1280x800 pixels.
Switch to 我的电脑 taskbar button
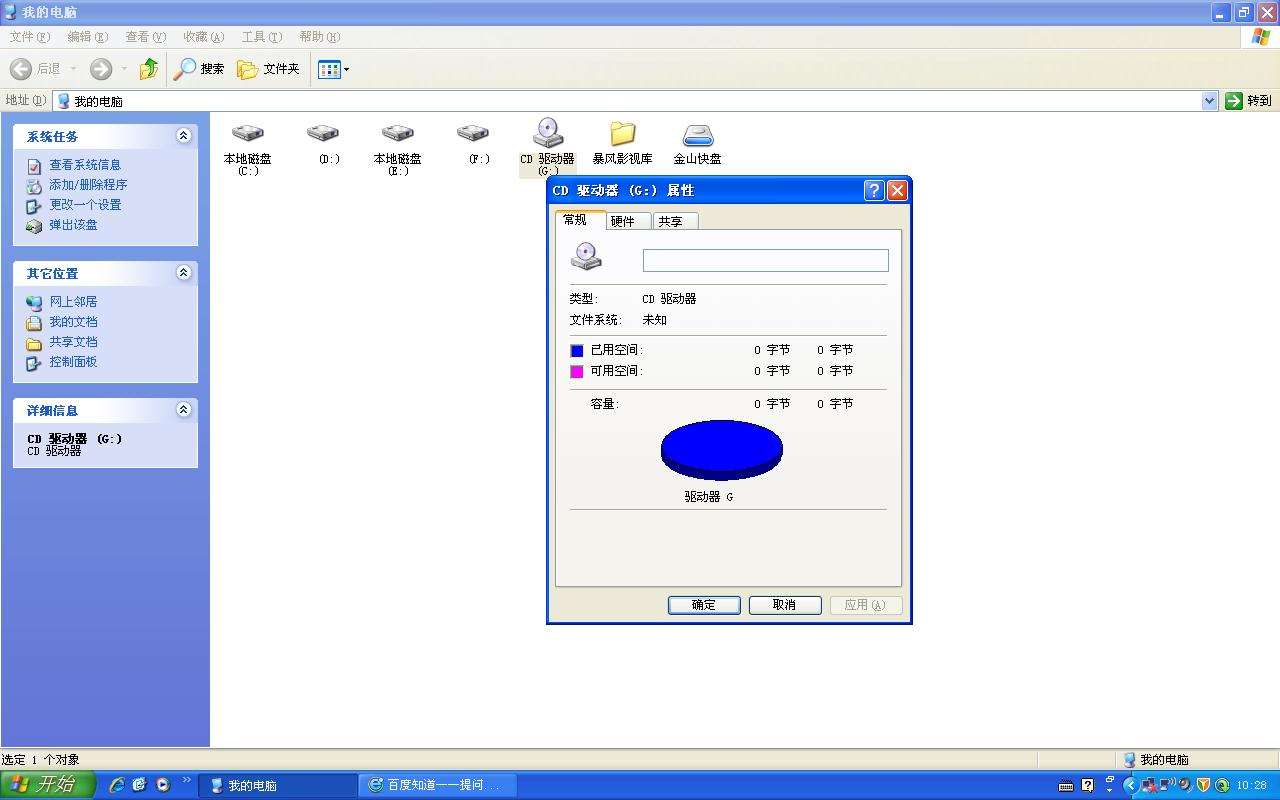click(278, 785)
